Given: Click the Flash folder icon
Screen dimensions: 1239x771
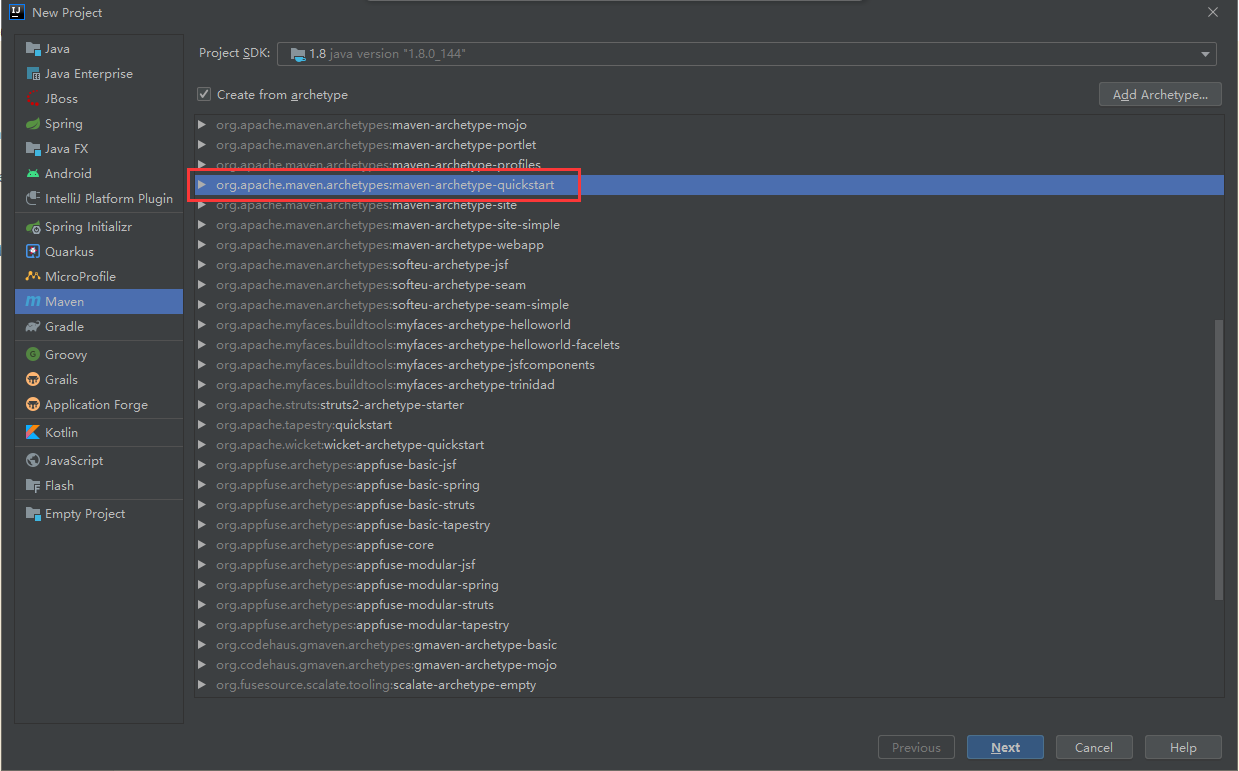Looking at the screenshot, I should 33,486.
